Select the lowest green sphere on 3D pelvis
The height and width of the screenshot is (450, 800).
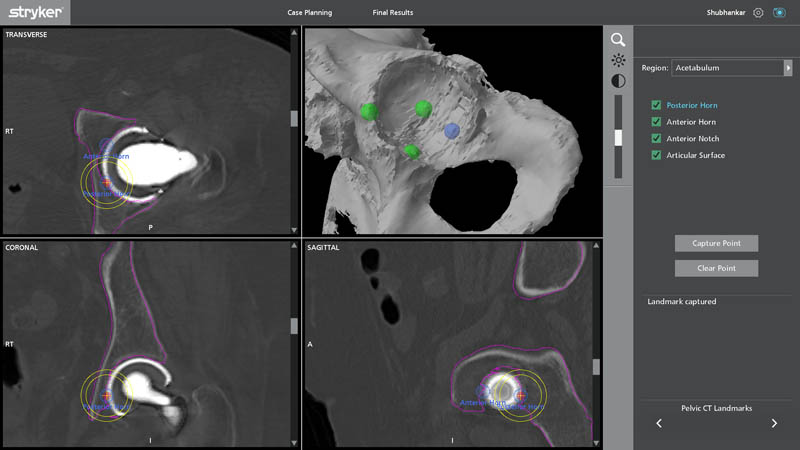click(x=412, y=152)
